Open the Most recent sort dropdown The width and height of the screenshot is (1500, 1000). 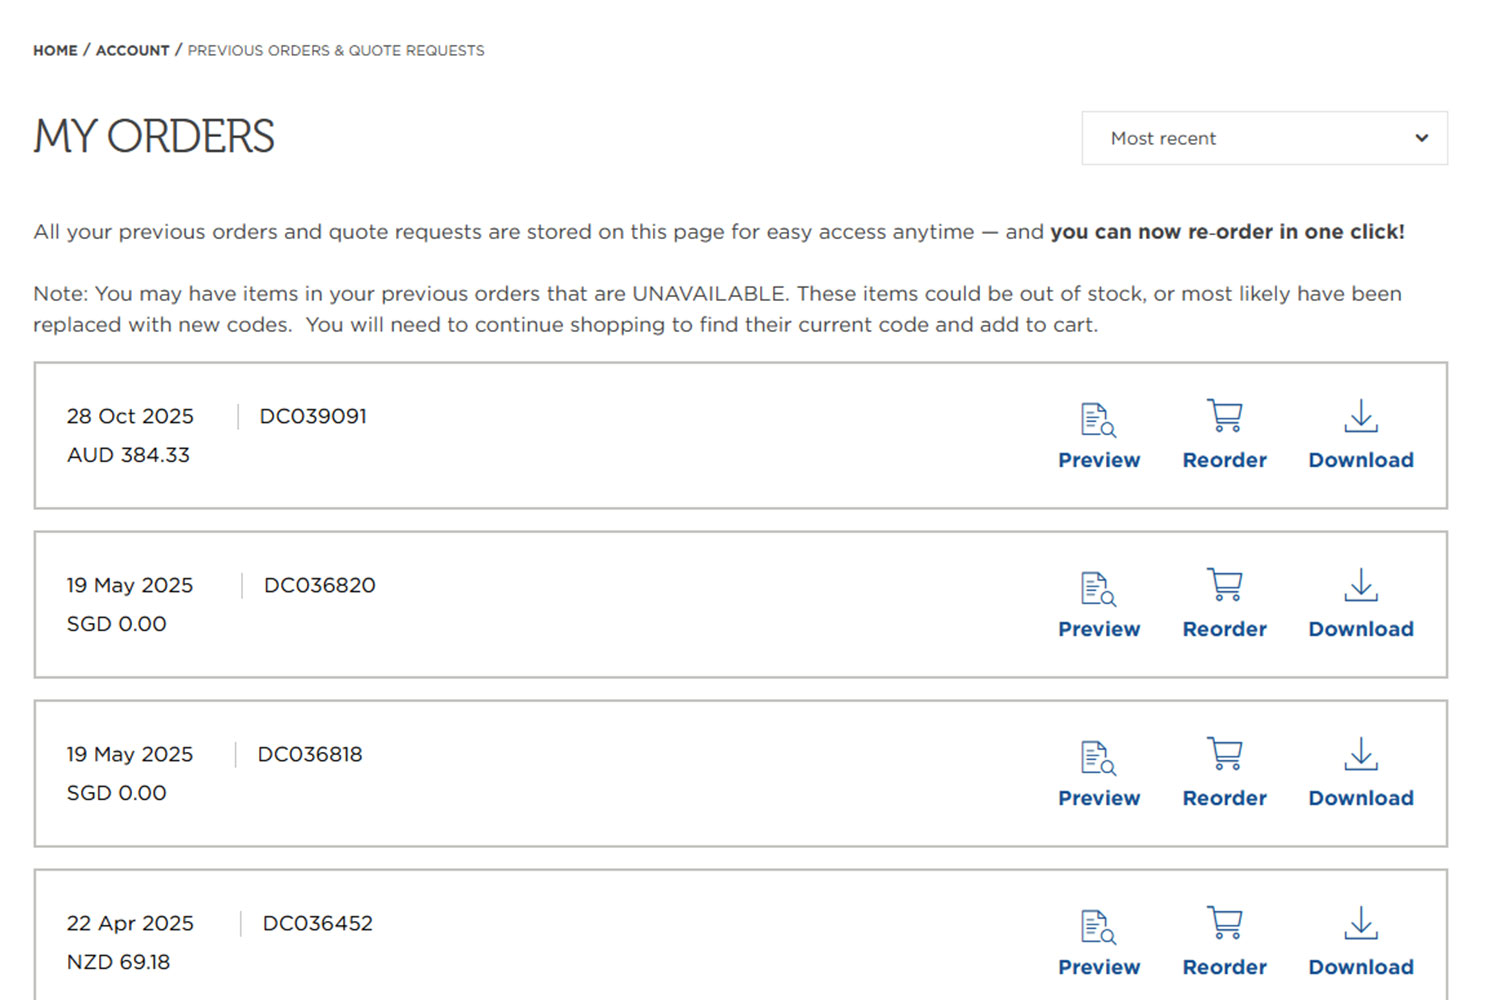(1263, 138)
